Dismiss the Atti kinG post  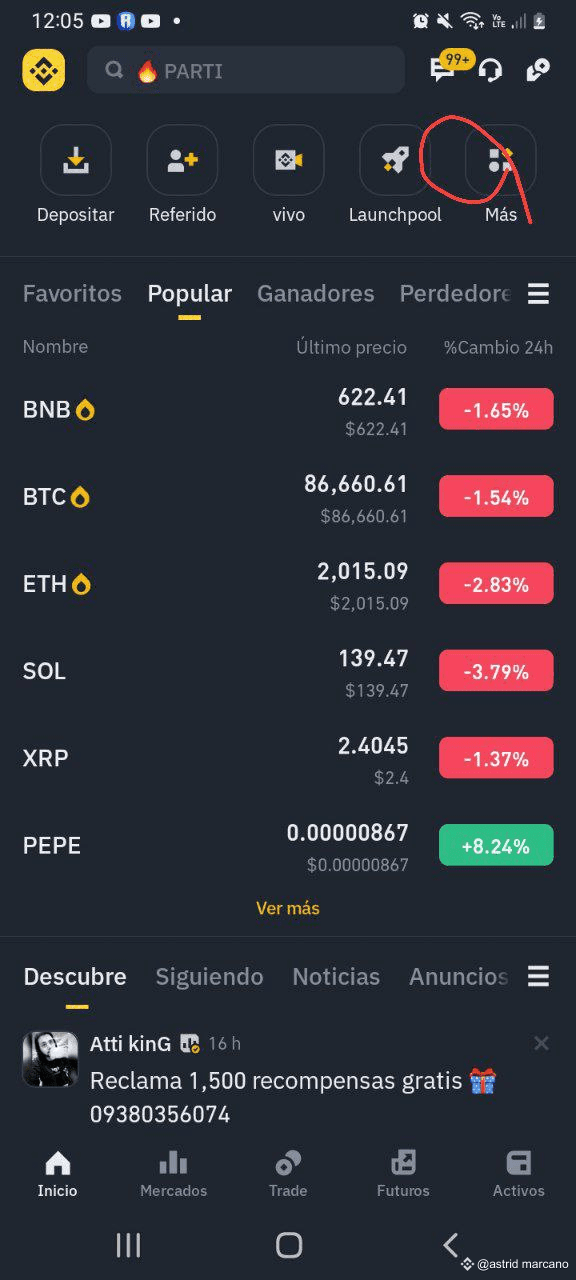[541, 1043]
